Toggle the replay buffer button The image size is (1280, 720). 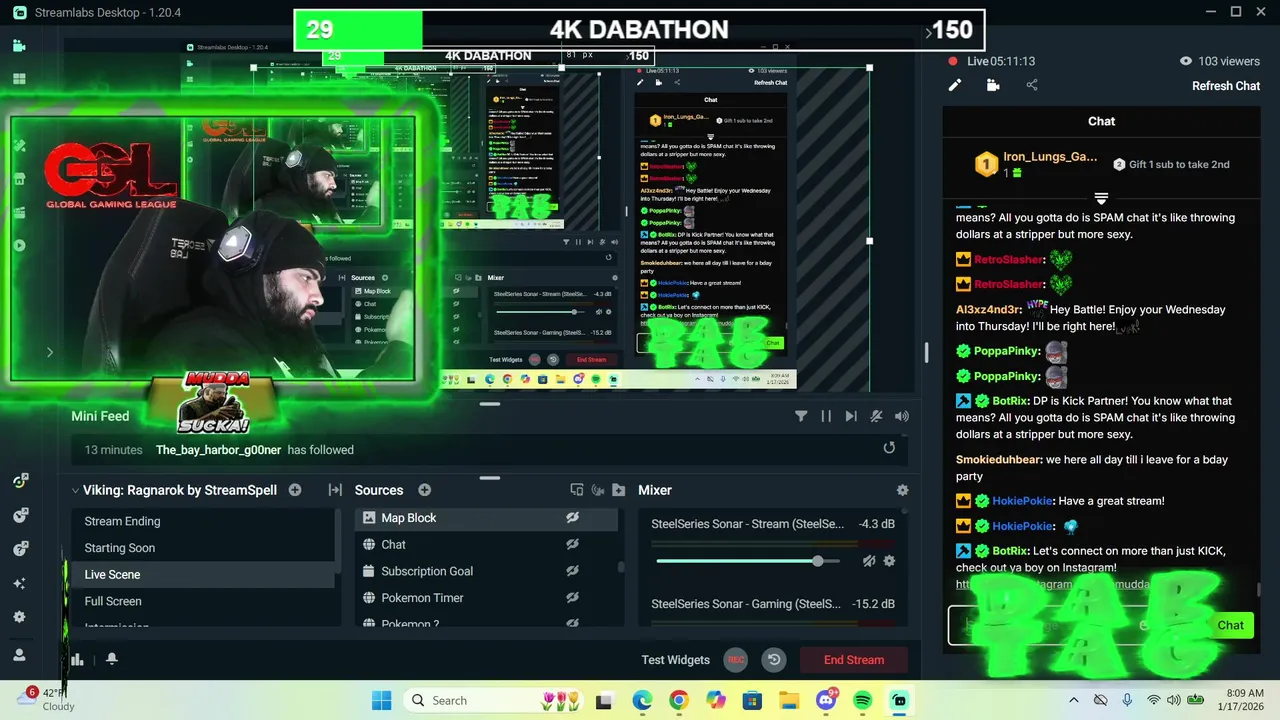(773, 660)
